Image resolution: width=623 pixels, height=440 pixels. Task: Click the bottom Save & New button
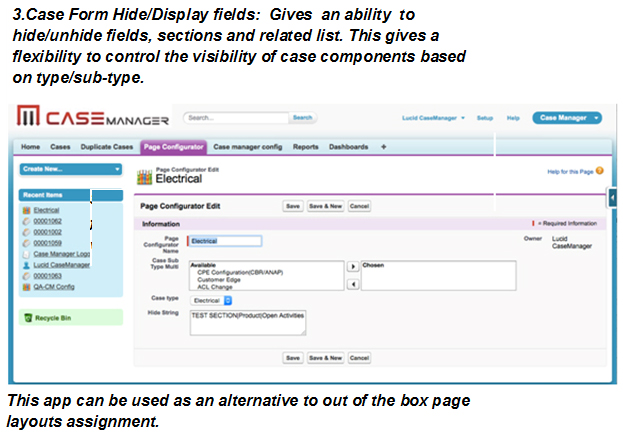[325, 358]
